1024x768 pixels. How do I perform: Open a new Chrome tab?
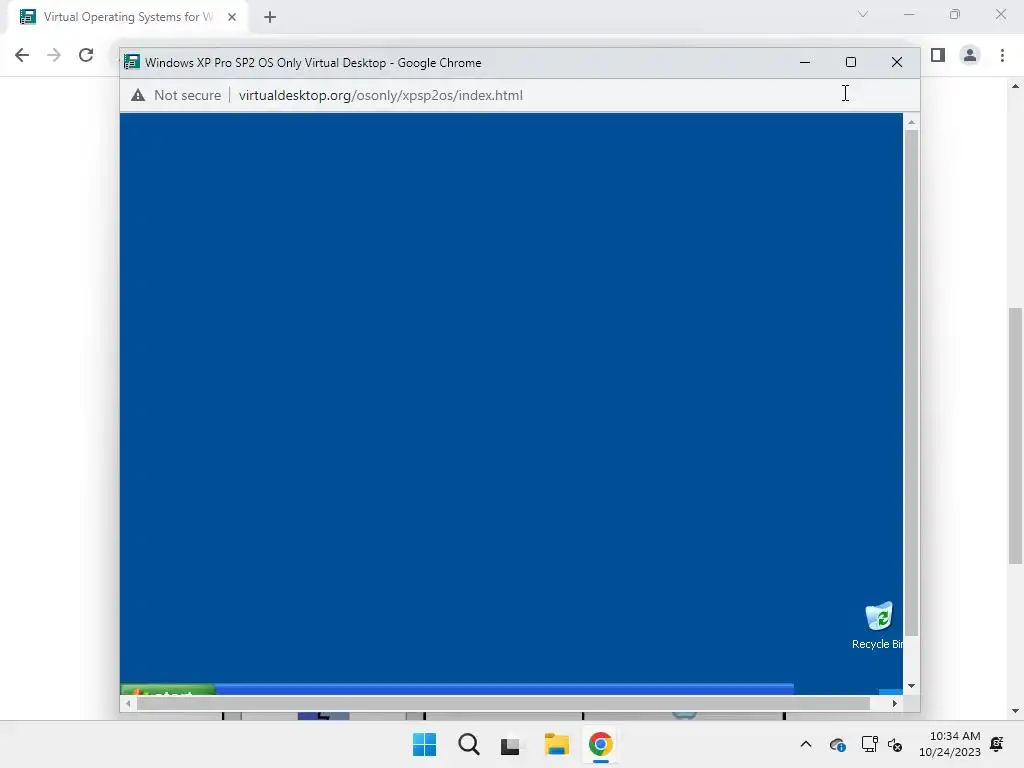pos(270,17)
